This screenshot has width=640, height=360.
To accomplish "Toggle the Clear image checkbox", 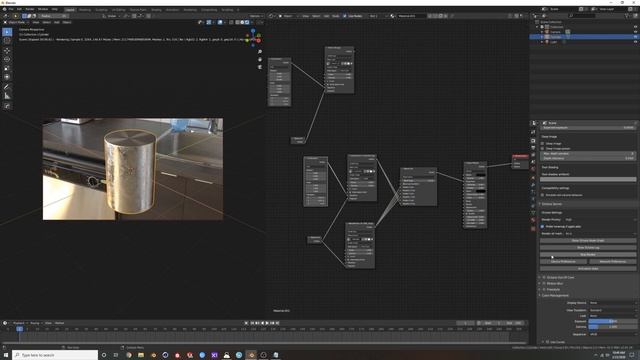I will click(542, 144).
